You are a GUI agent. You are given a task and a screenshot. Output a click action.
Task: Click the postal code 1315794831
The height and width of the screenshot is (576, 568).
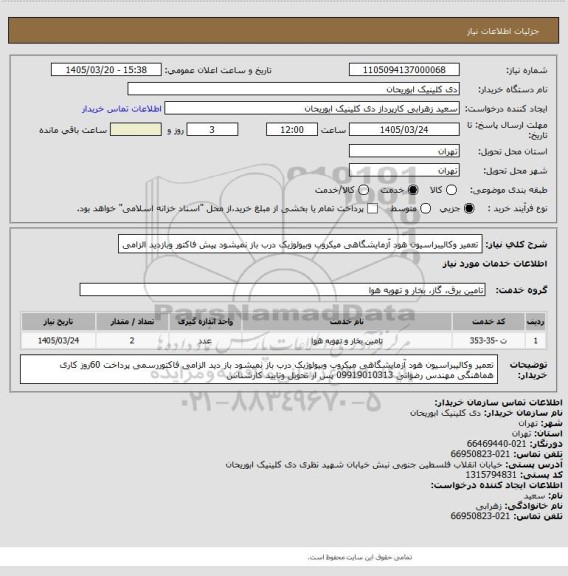tap(491, 475)
